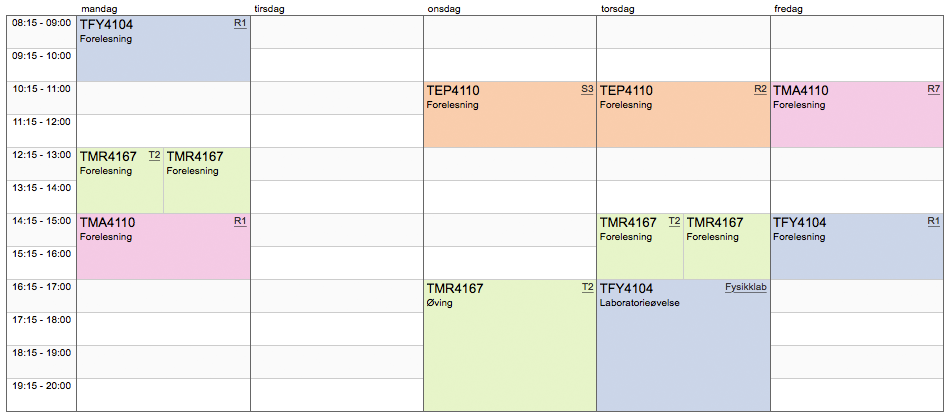The image size is (950, 418).
Task: Open the Fysikklab room link
Action: coord(745,287)
